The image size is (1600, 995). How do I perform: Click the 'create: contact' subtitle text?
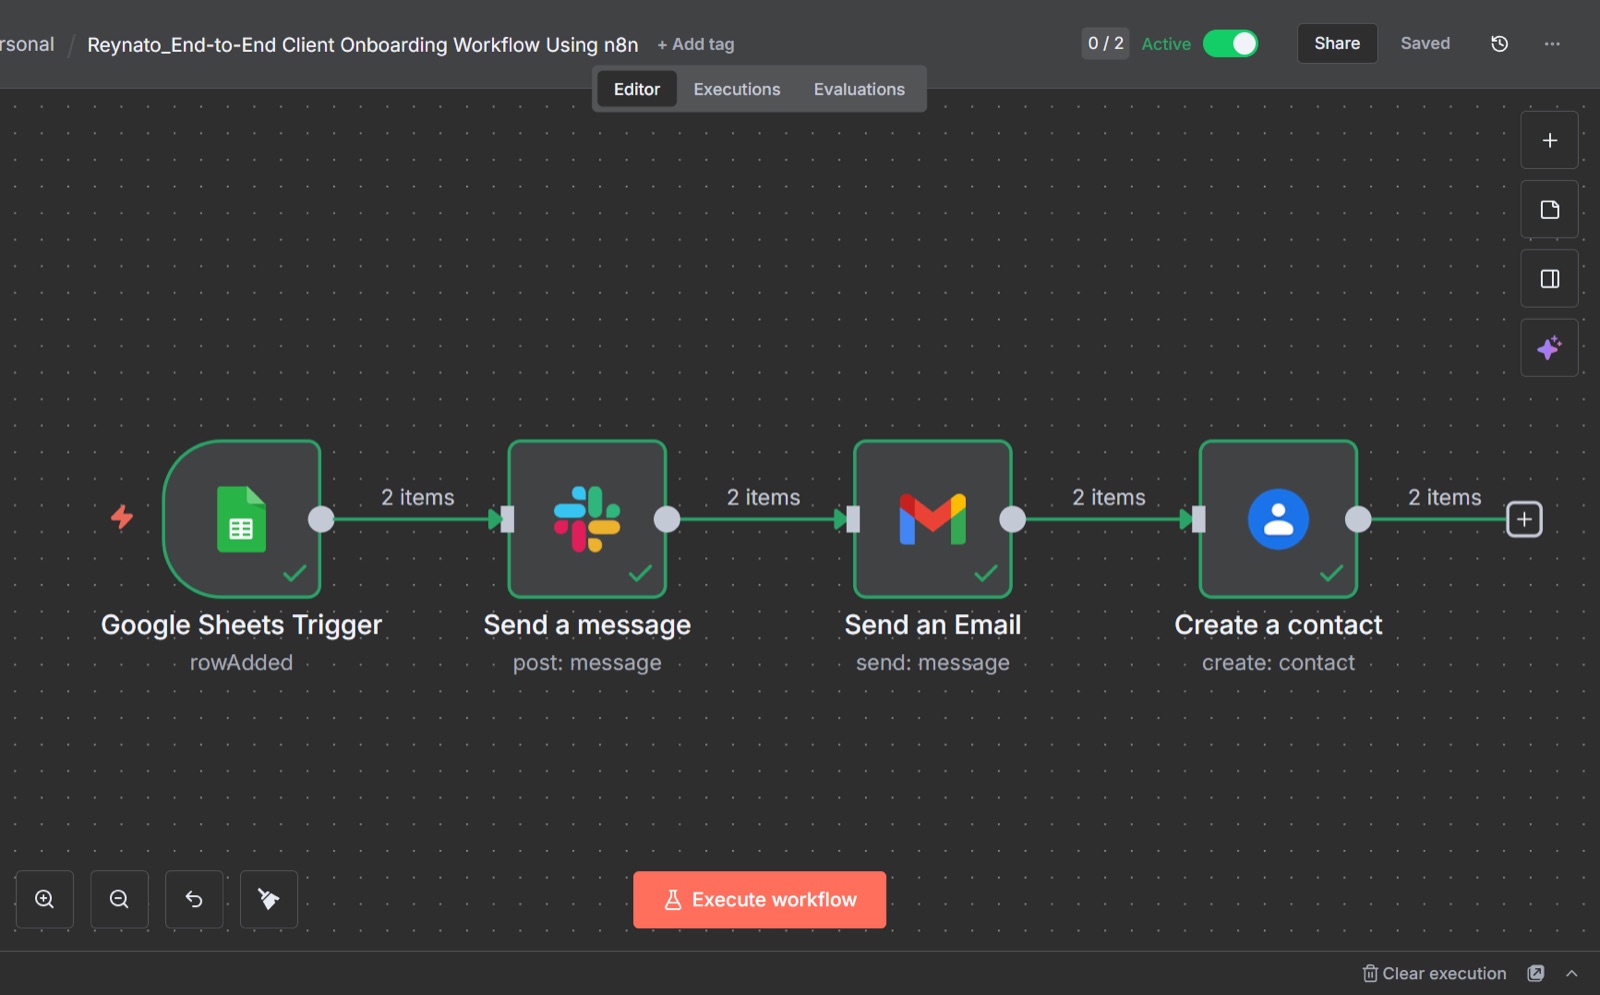pos(1278,662)
